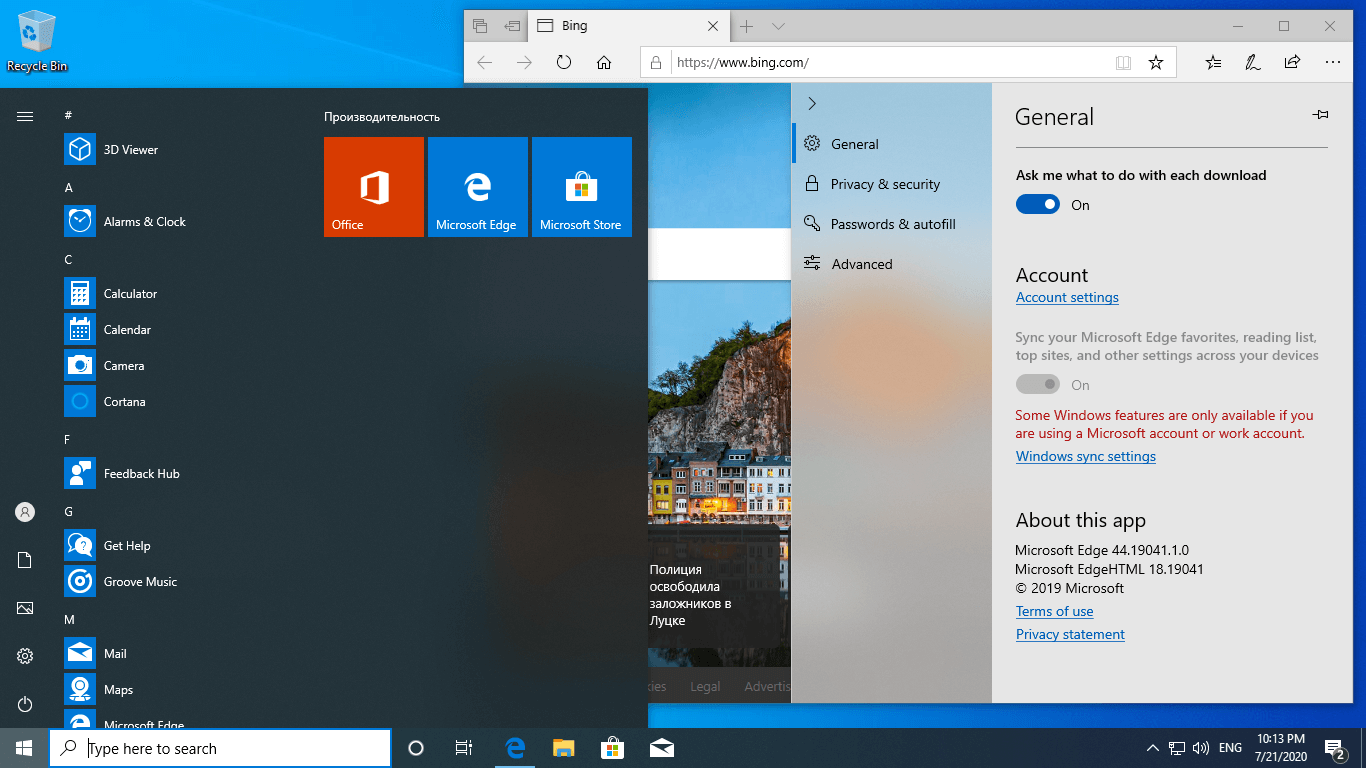Open Documents from Start sidebar

(x=25, y=560)
